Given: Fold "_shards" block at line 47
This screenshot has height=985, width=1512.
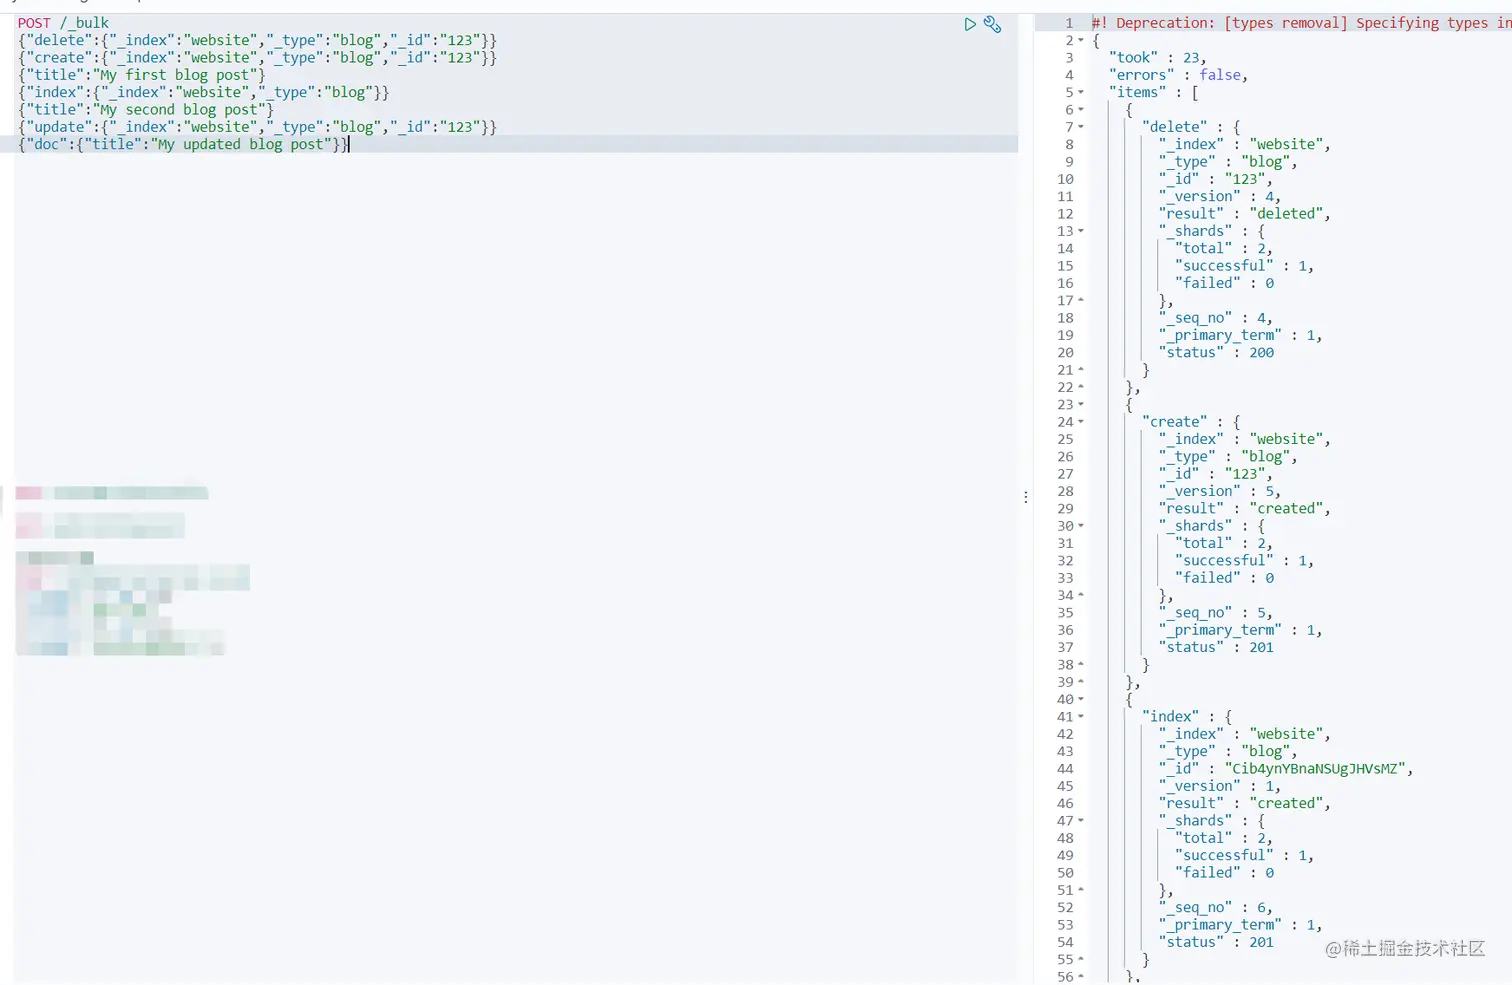Looking at the screenshot, I should pyautogui.click(x=1081, y=821).
